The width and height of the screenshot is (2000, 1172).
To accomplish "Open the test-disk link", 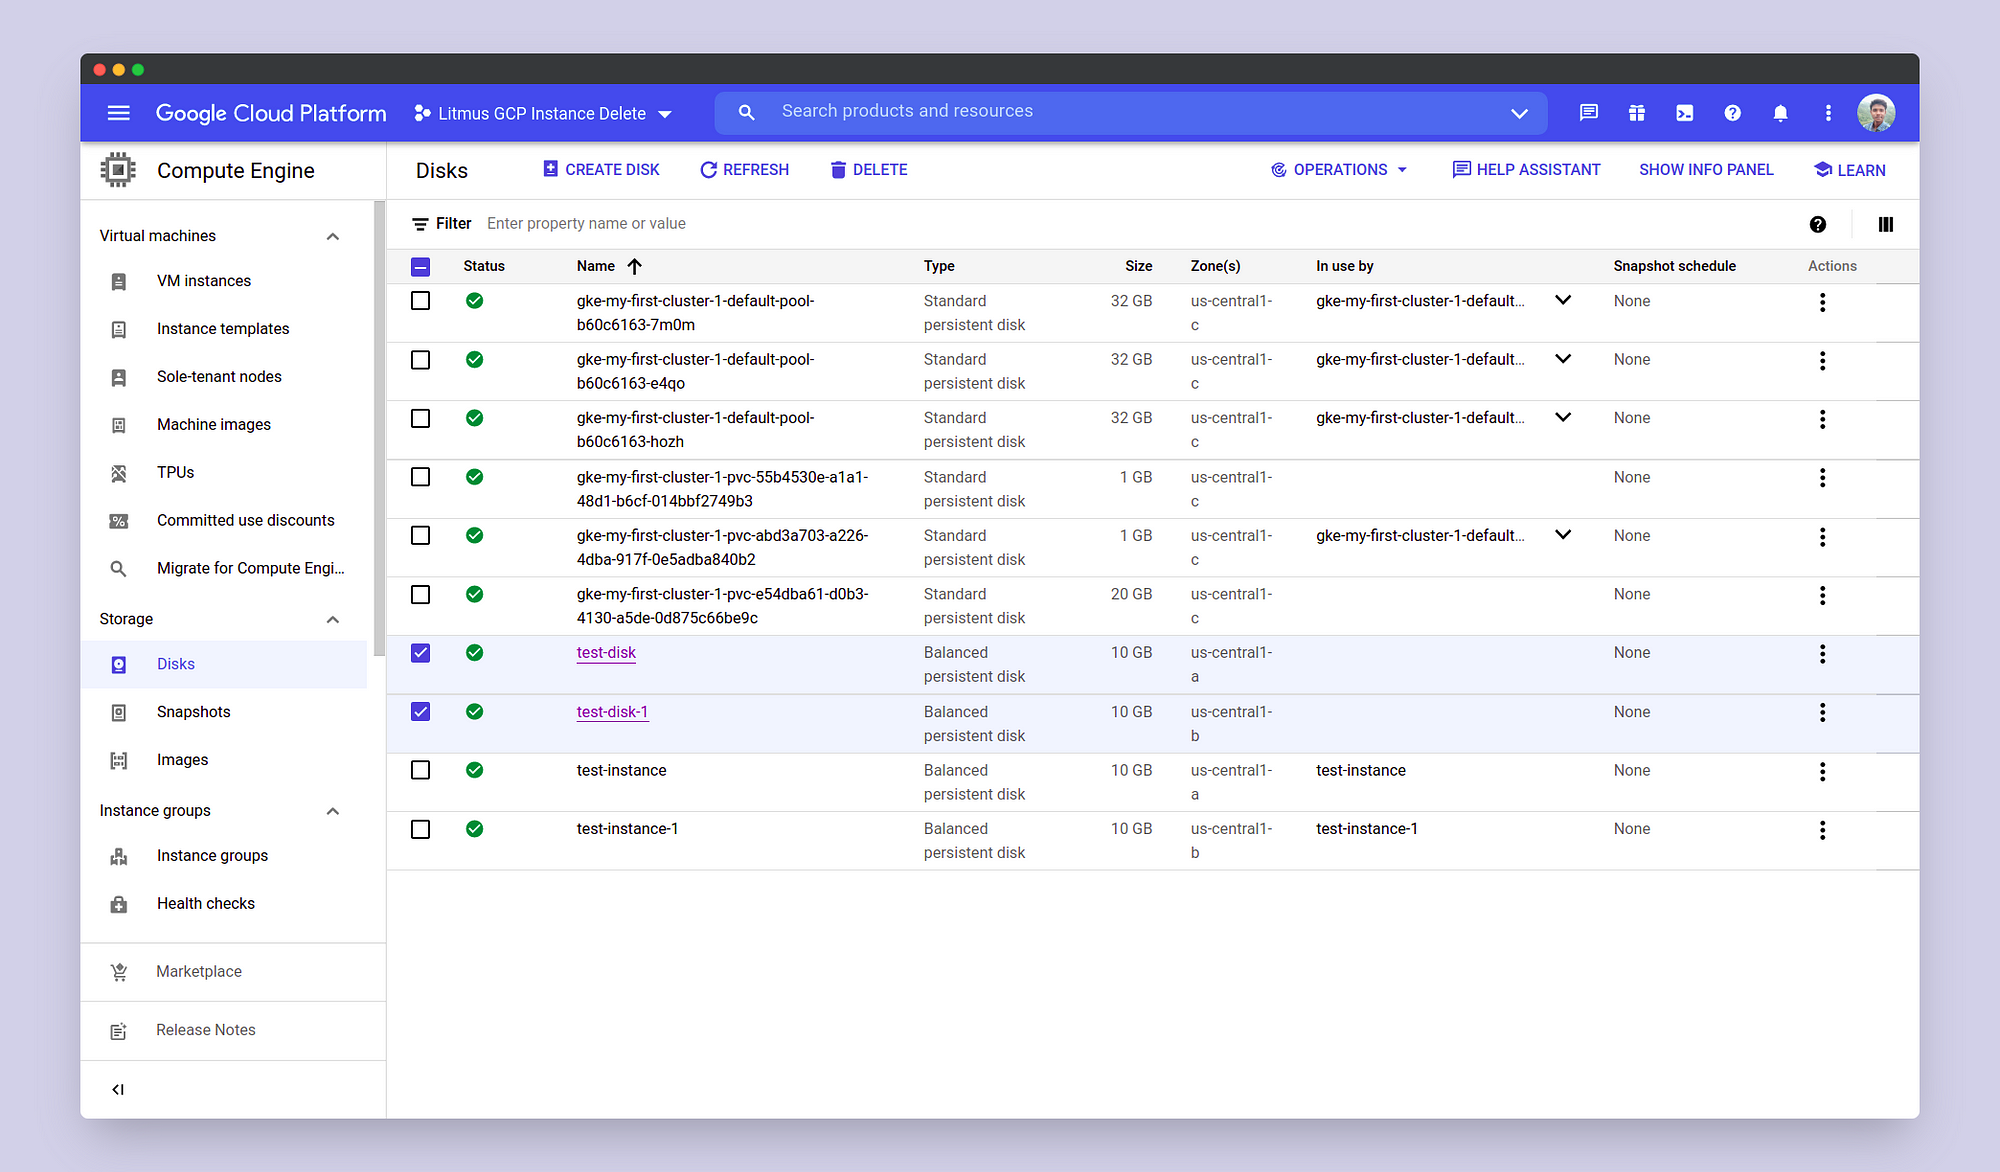I will pos(606,653).
